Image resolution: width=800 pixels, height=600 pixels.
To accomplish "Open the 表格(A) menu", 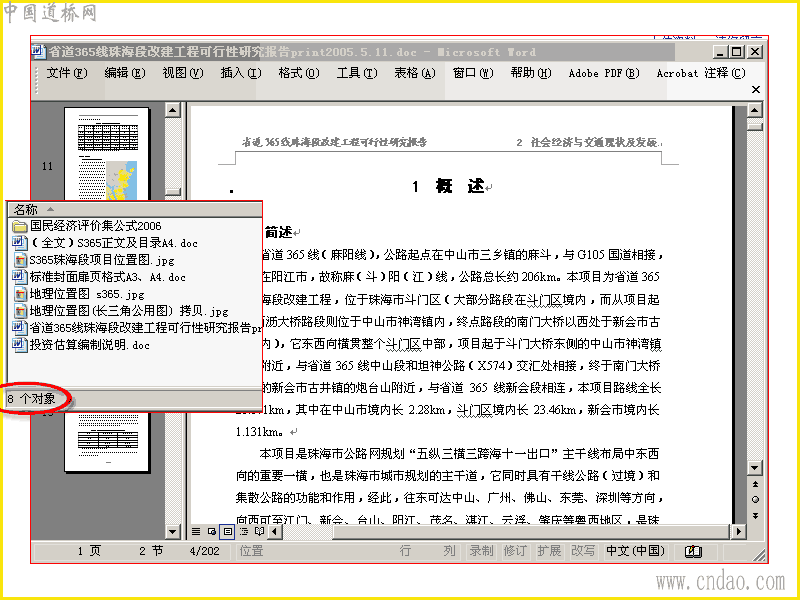I will 415,73.
